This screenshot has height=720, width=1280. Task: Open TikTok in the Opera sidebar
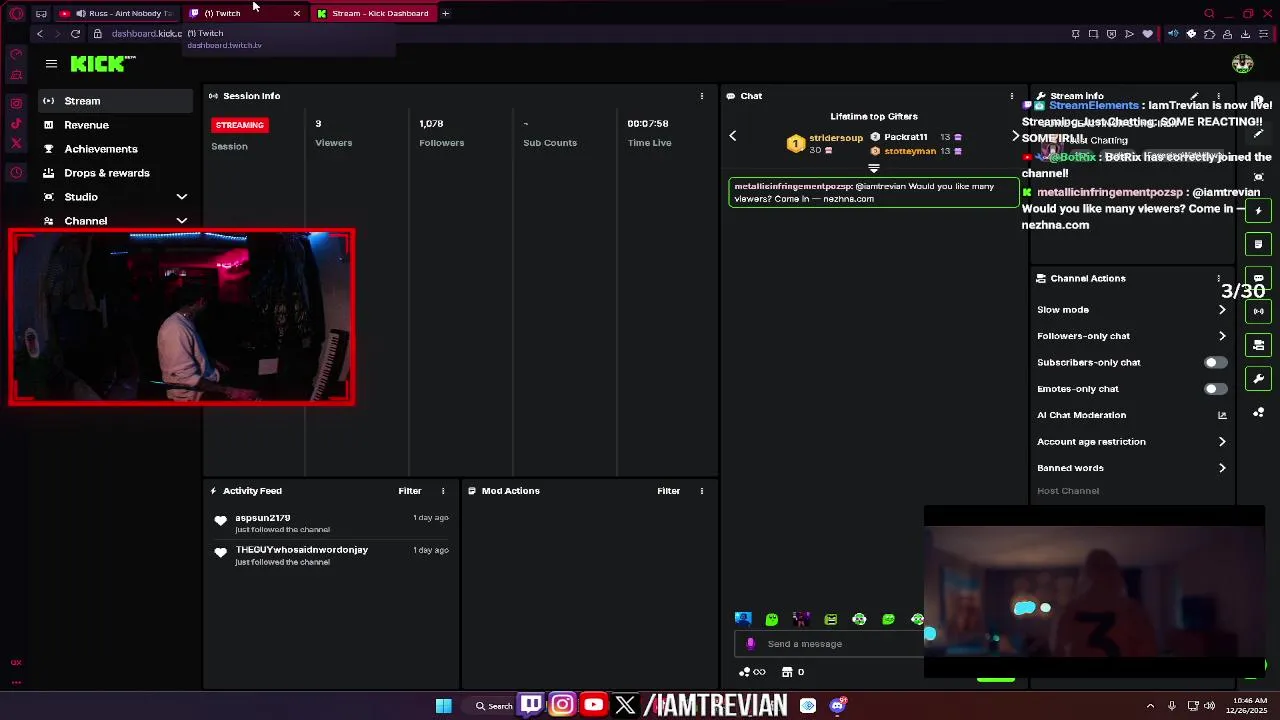point(16,124)
